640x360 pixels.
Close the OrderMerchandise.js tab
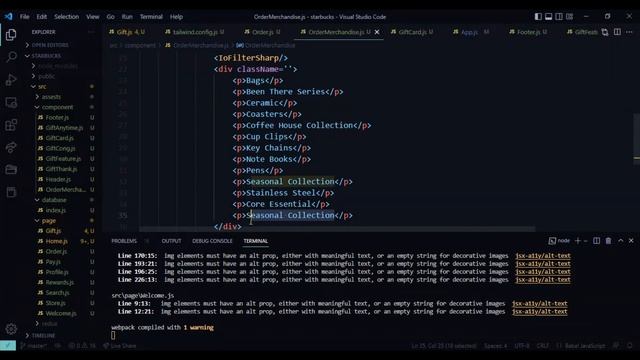pos(377,32)
